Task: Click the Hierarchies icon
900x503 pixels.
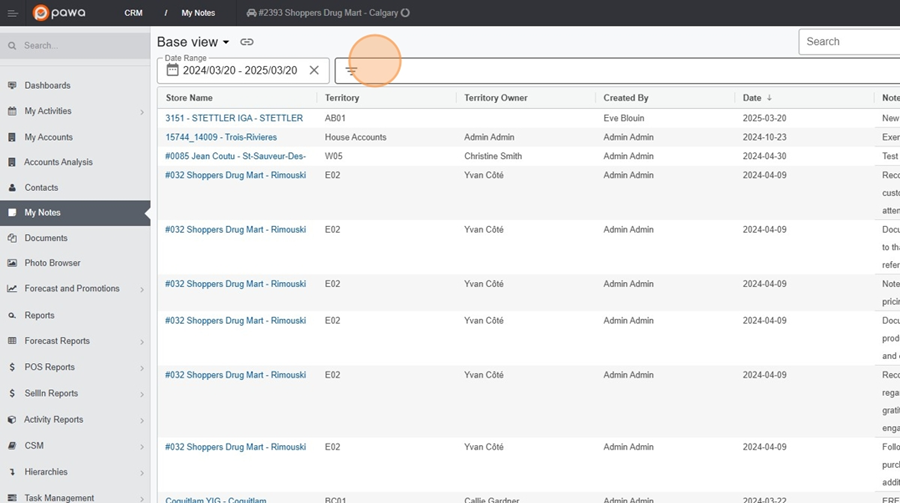Action: click(x=12, y=472)
